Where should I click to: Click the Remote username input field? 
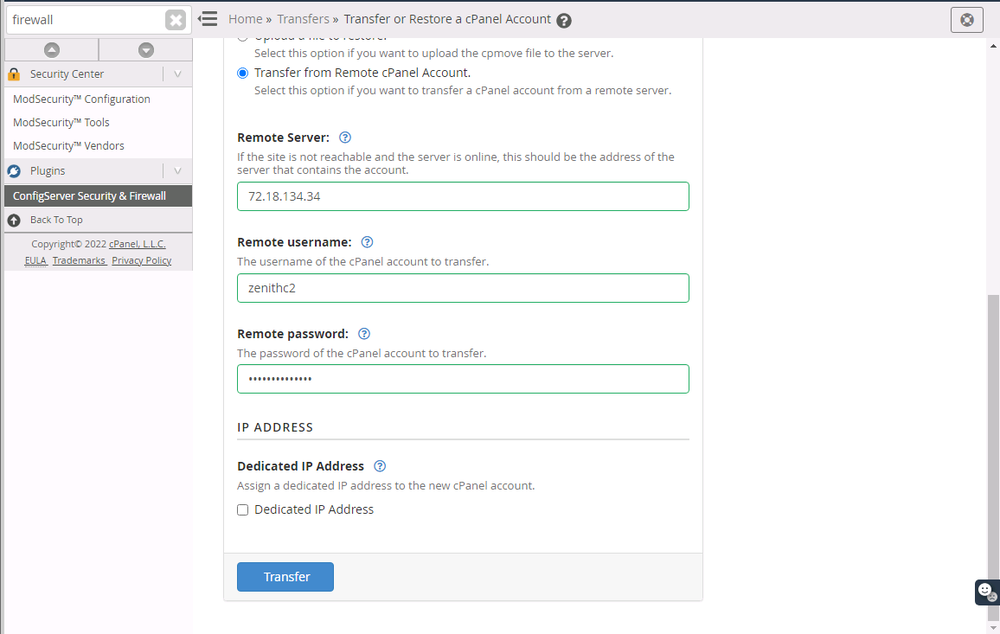click(x=463, y=288)
